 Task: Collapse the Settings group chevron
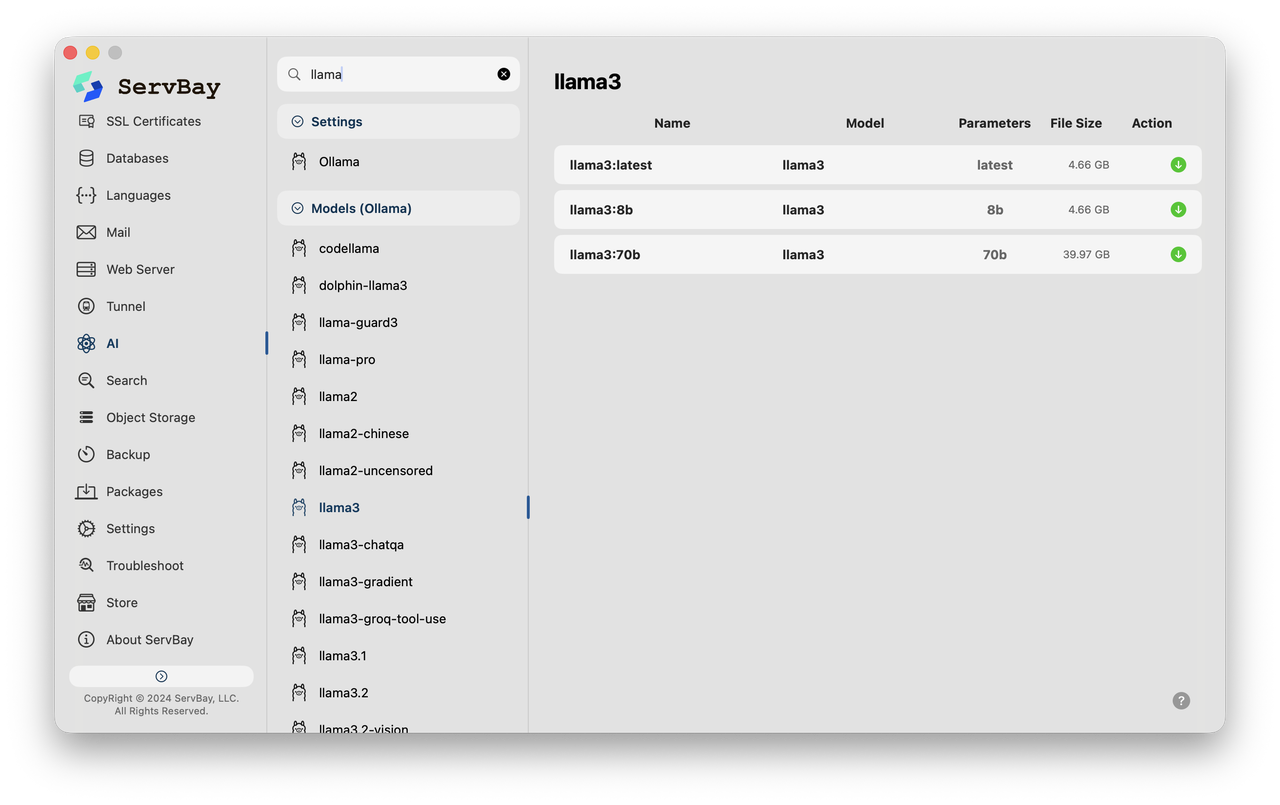[297, 121]
